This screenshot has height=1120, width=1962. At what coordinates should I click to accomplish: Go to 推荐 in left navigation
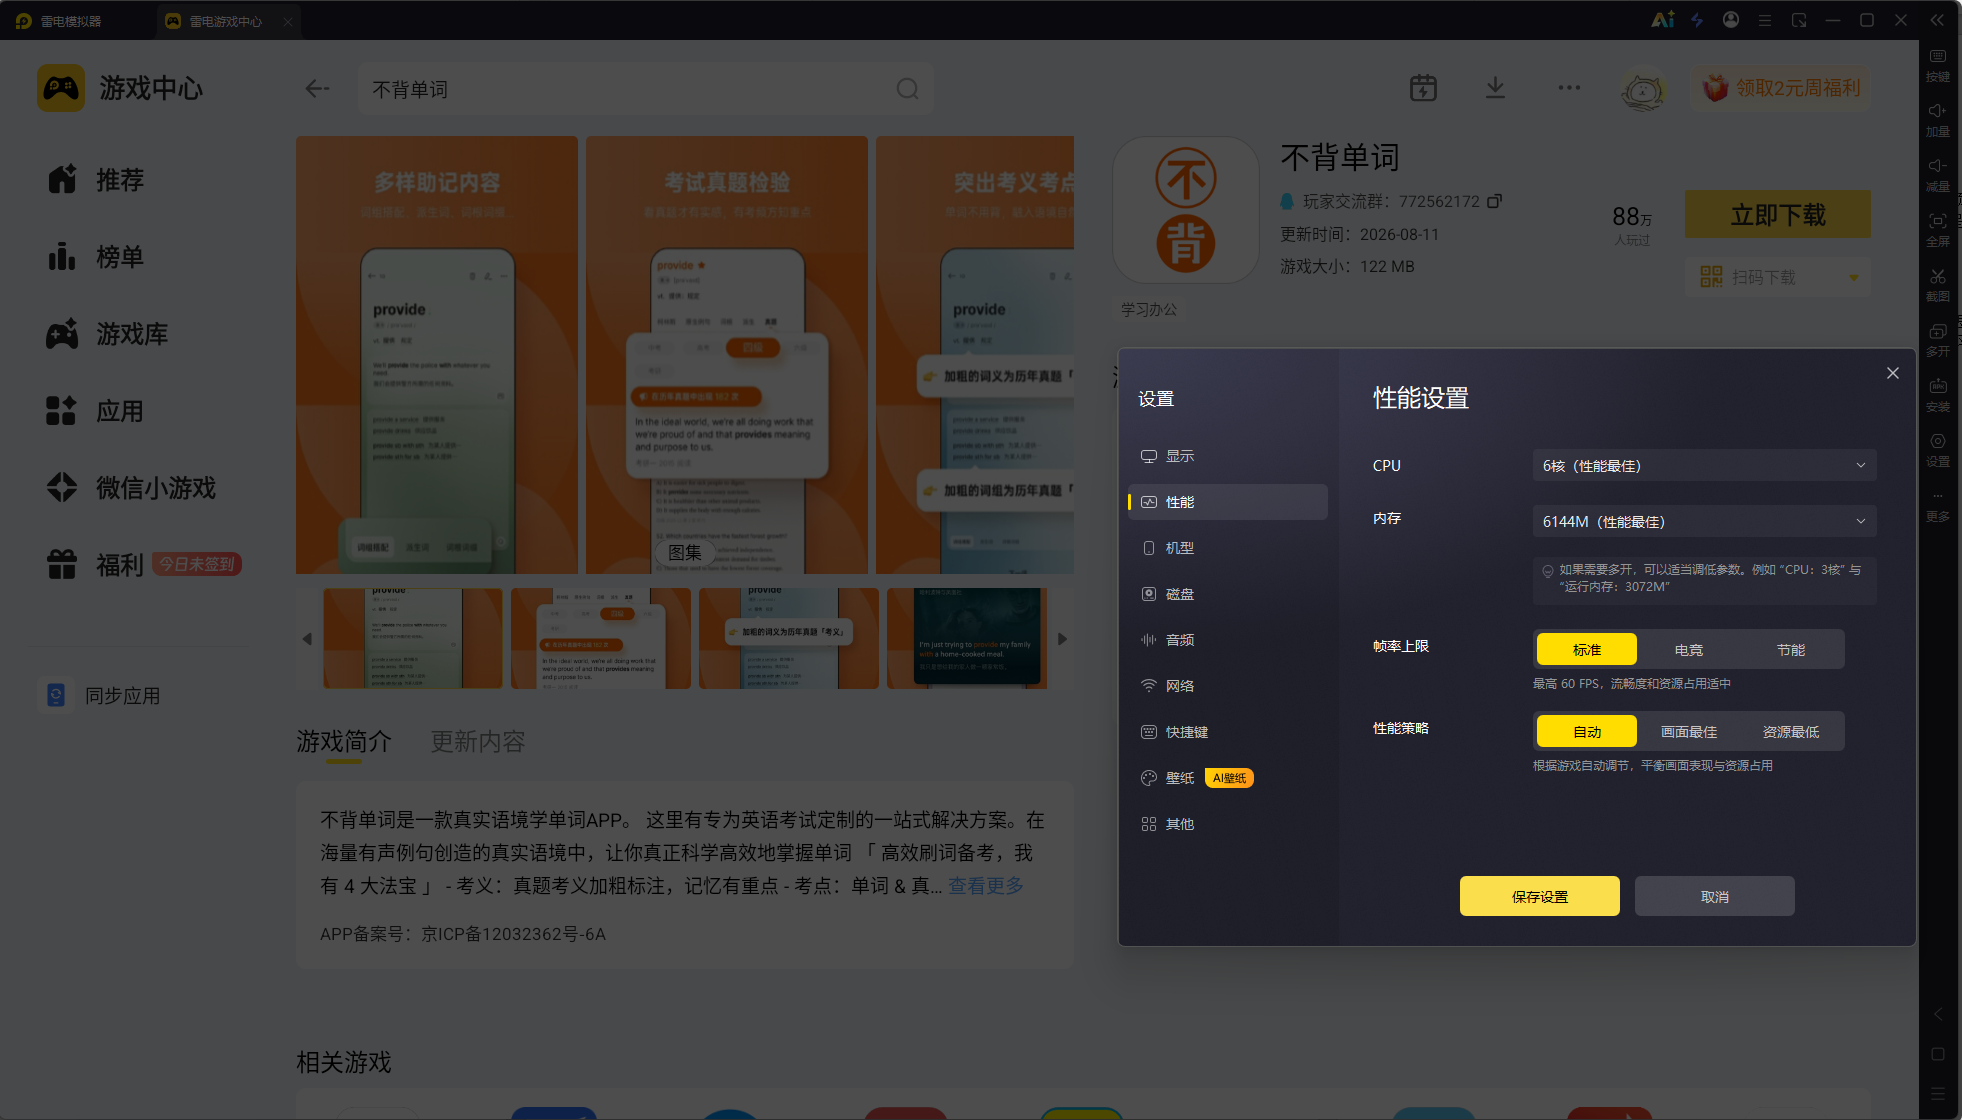[96, 180]
